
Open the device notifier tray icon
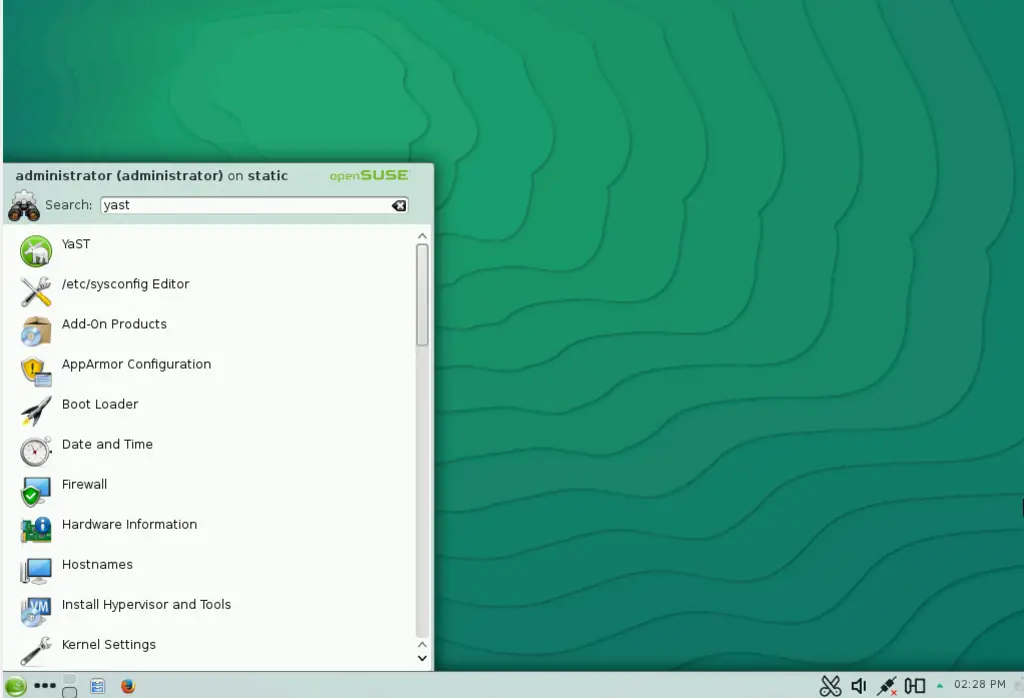coord(914,686)
